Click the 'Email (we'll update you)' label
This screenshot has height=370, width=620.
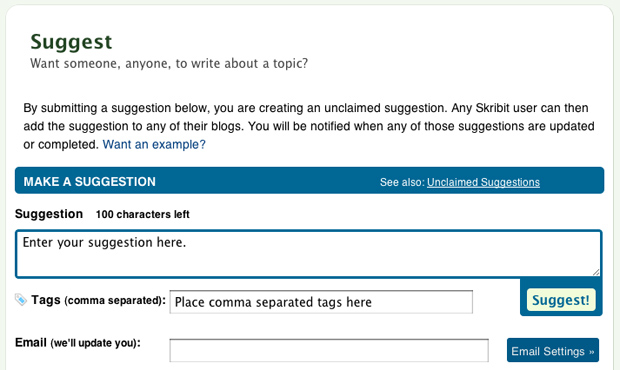tap(78, 342)
